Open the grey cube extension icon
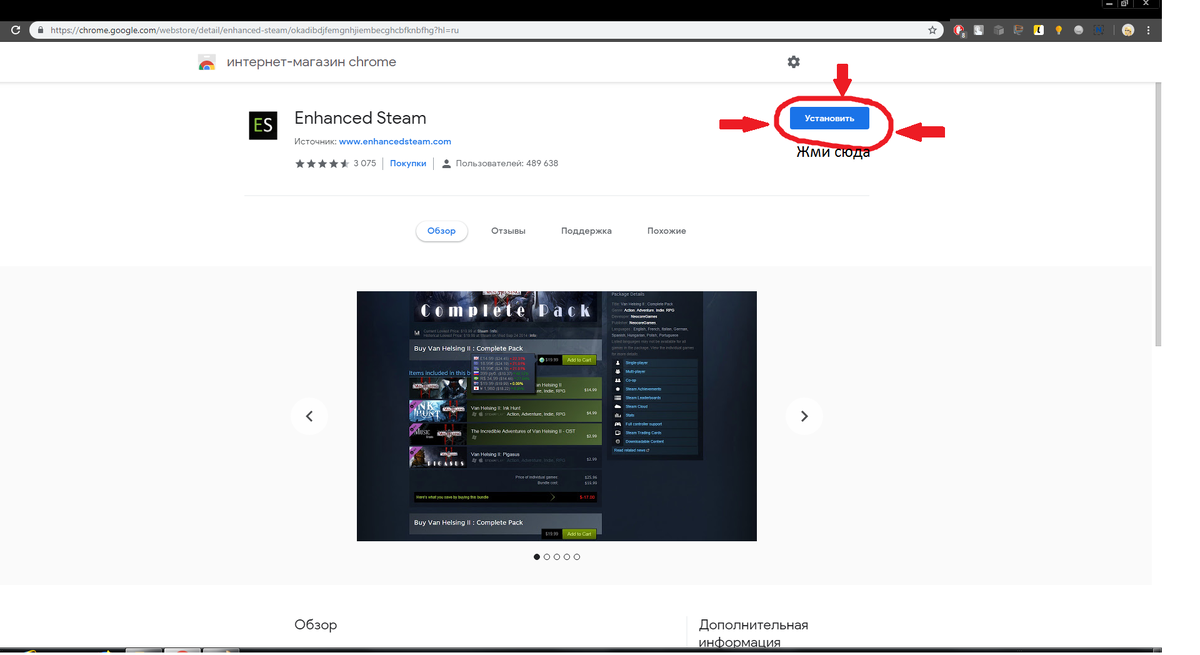 coord(999,31)
